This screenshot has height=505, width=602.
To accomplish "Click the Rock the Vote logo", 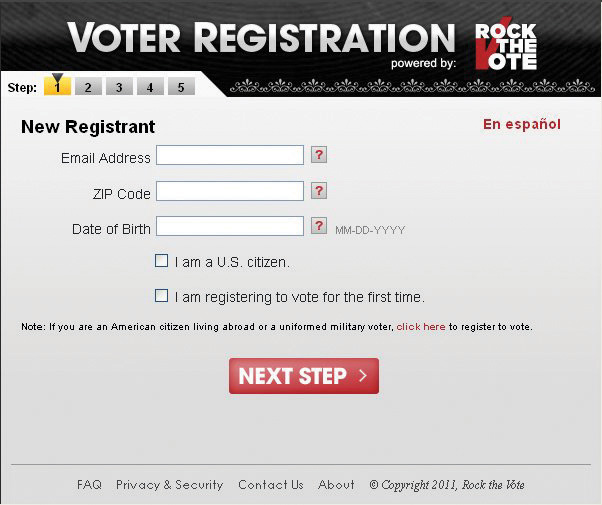I will click(x=506, y=44).
